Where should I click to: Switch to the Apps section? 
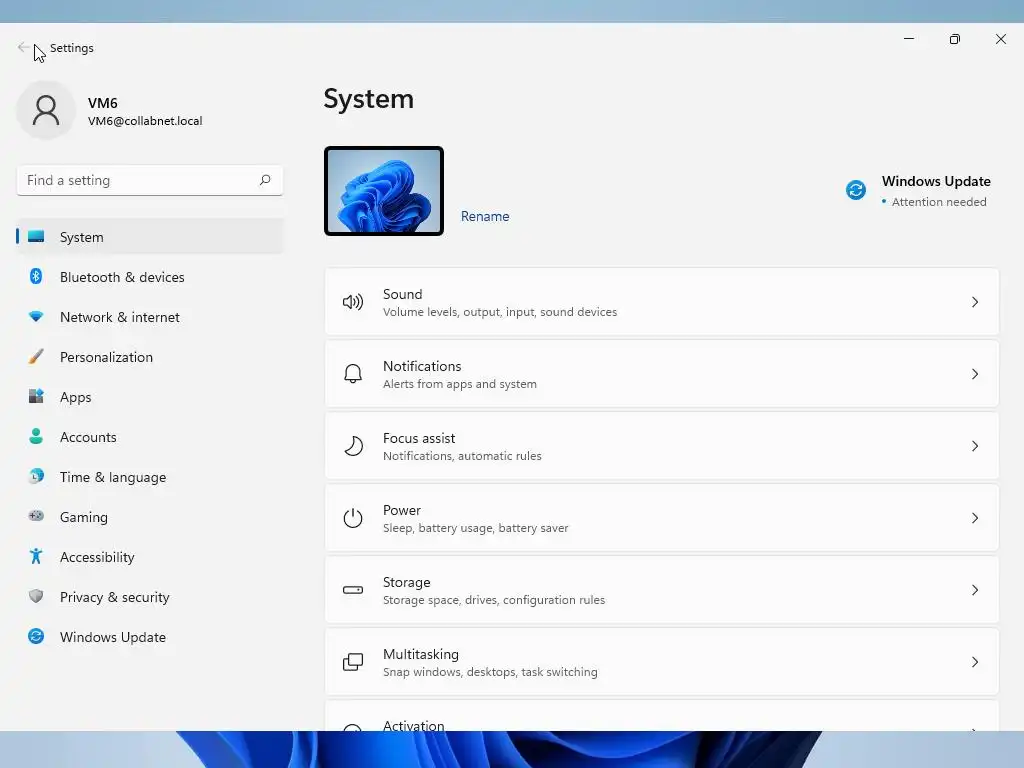coord(150,396)
